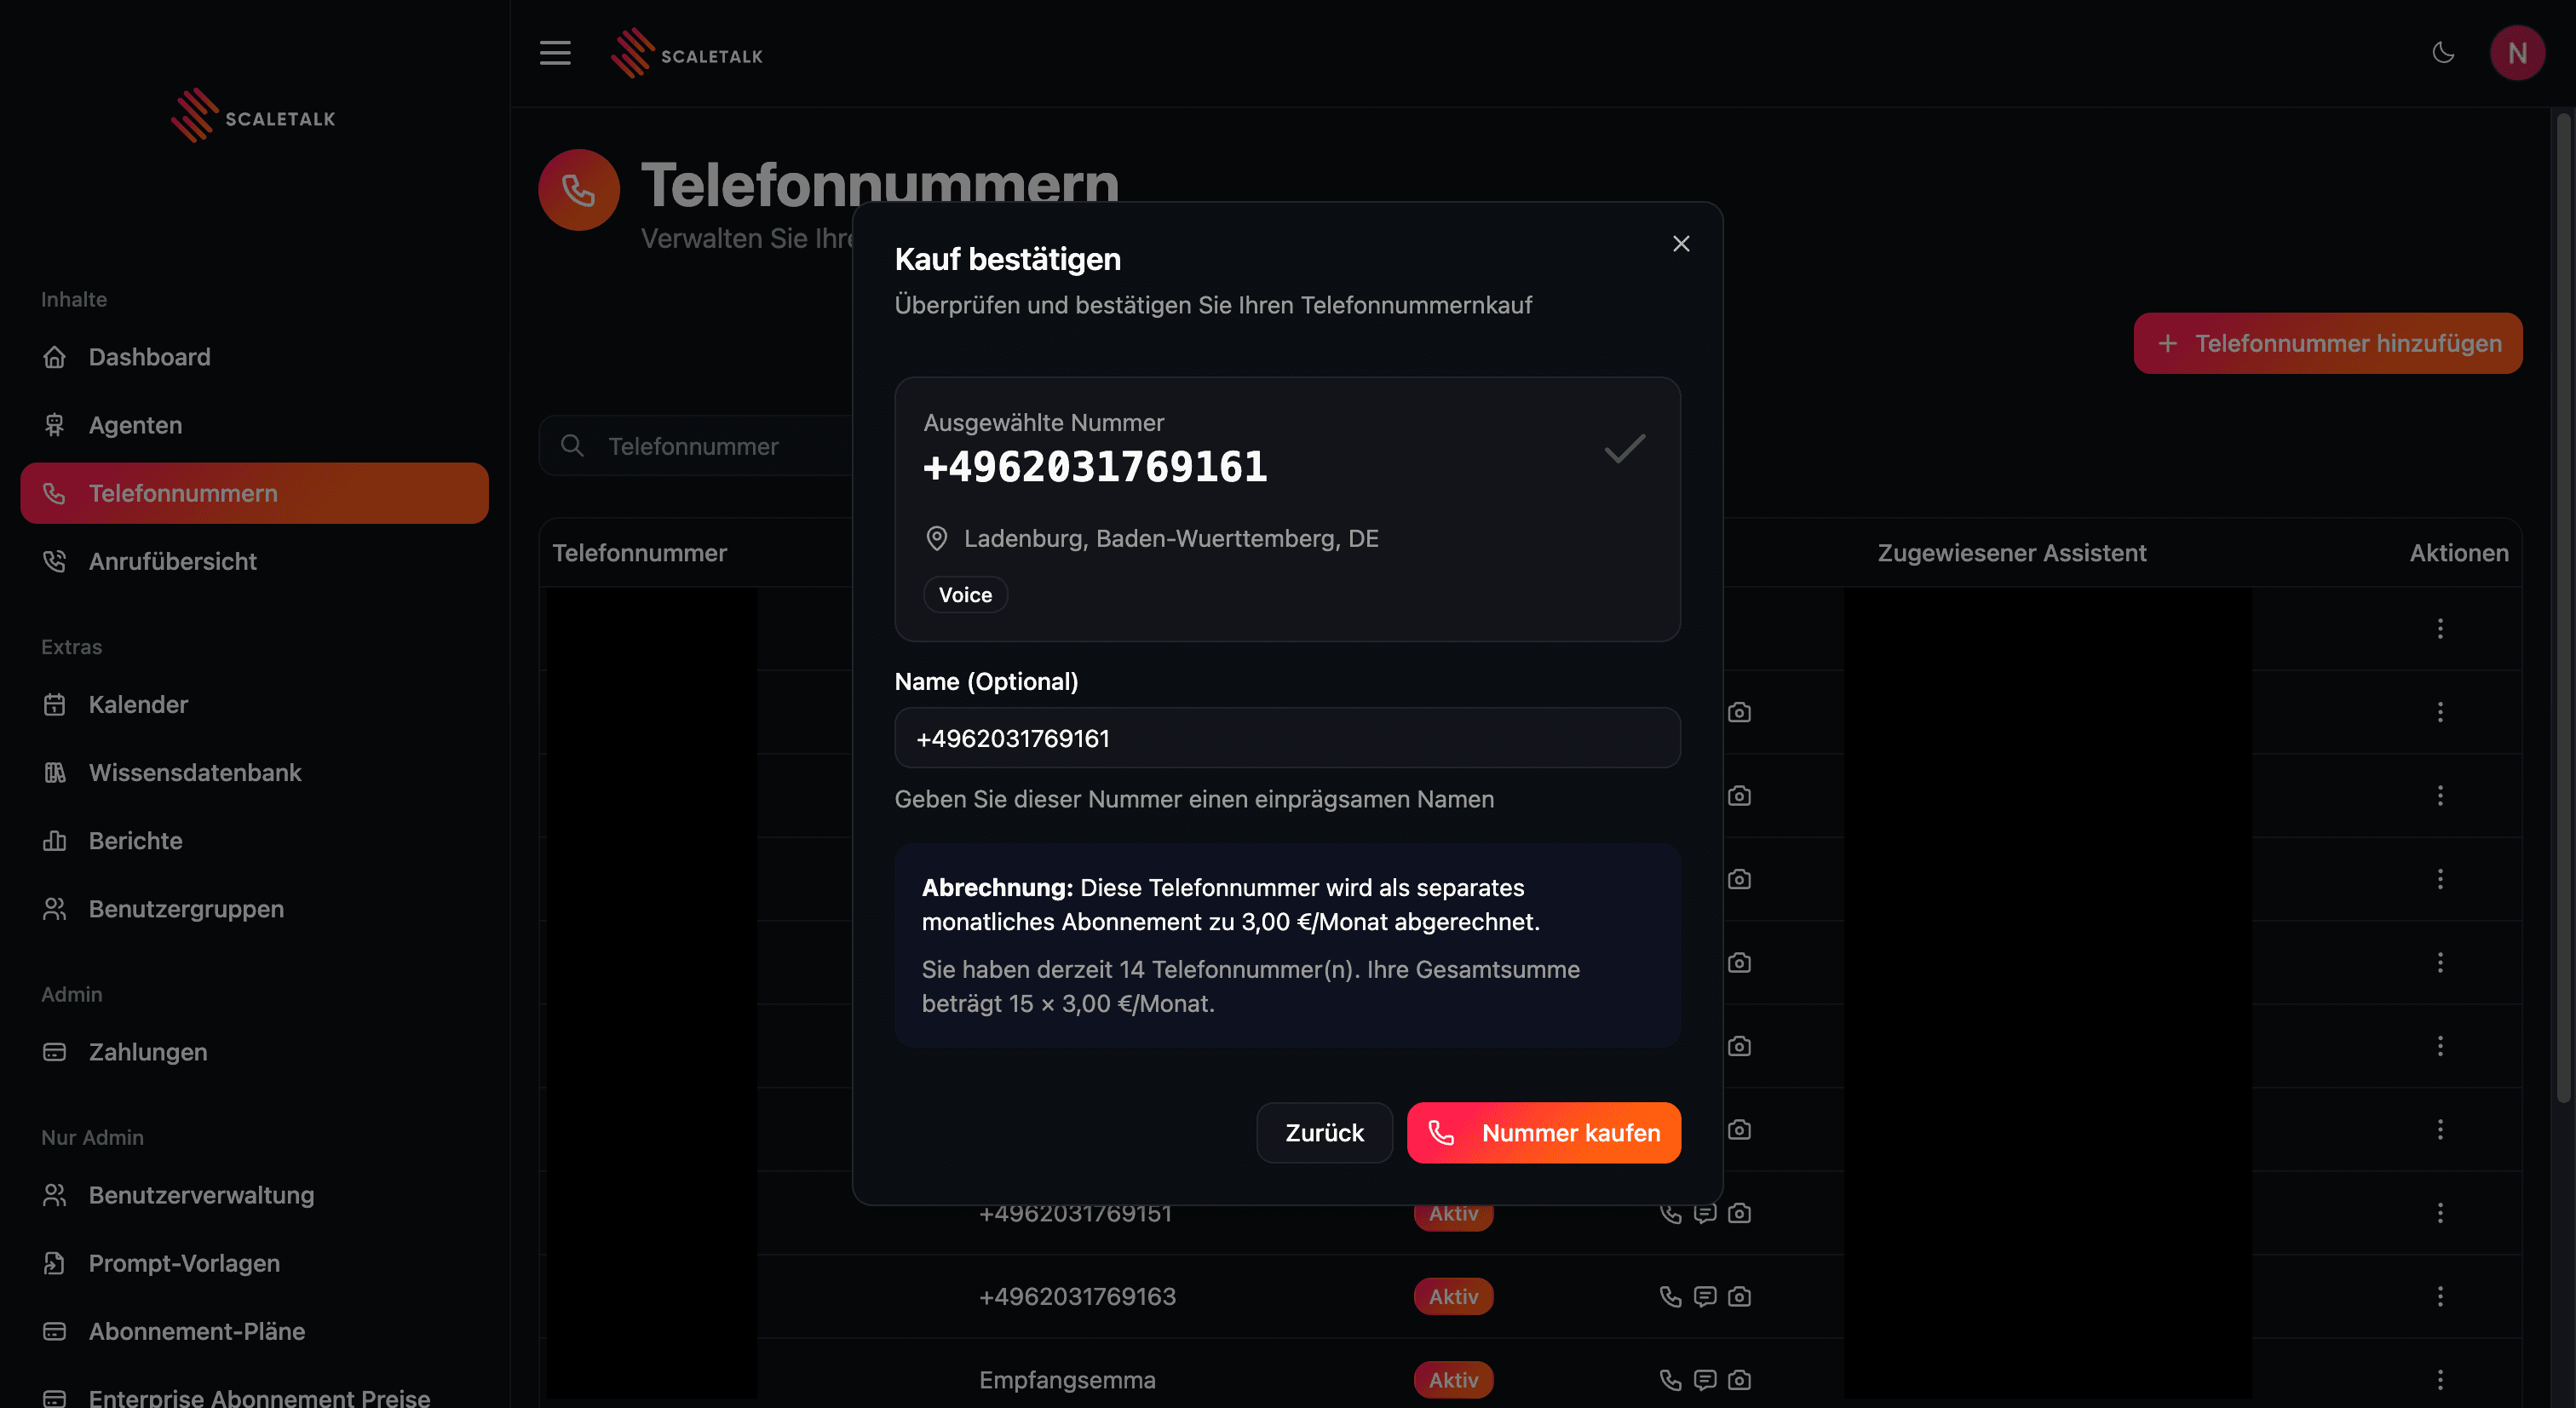Click the SMS icon in +4962031769163 row
Image resolution: width=2576 pixels, height=1408 pixels.
click(x=1705, y=1296)
